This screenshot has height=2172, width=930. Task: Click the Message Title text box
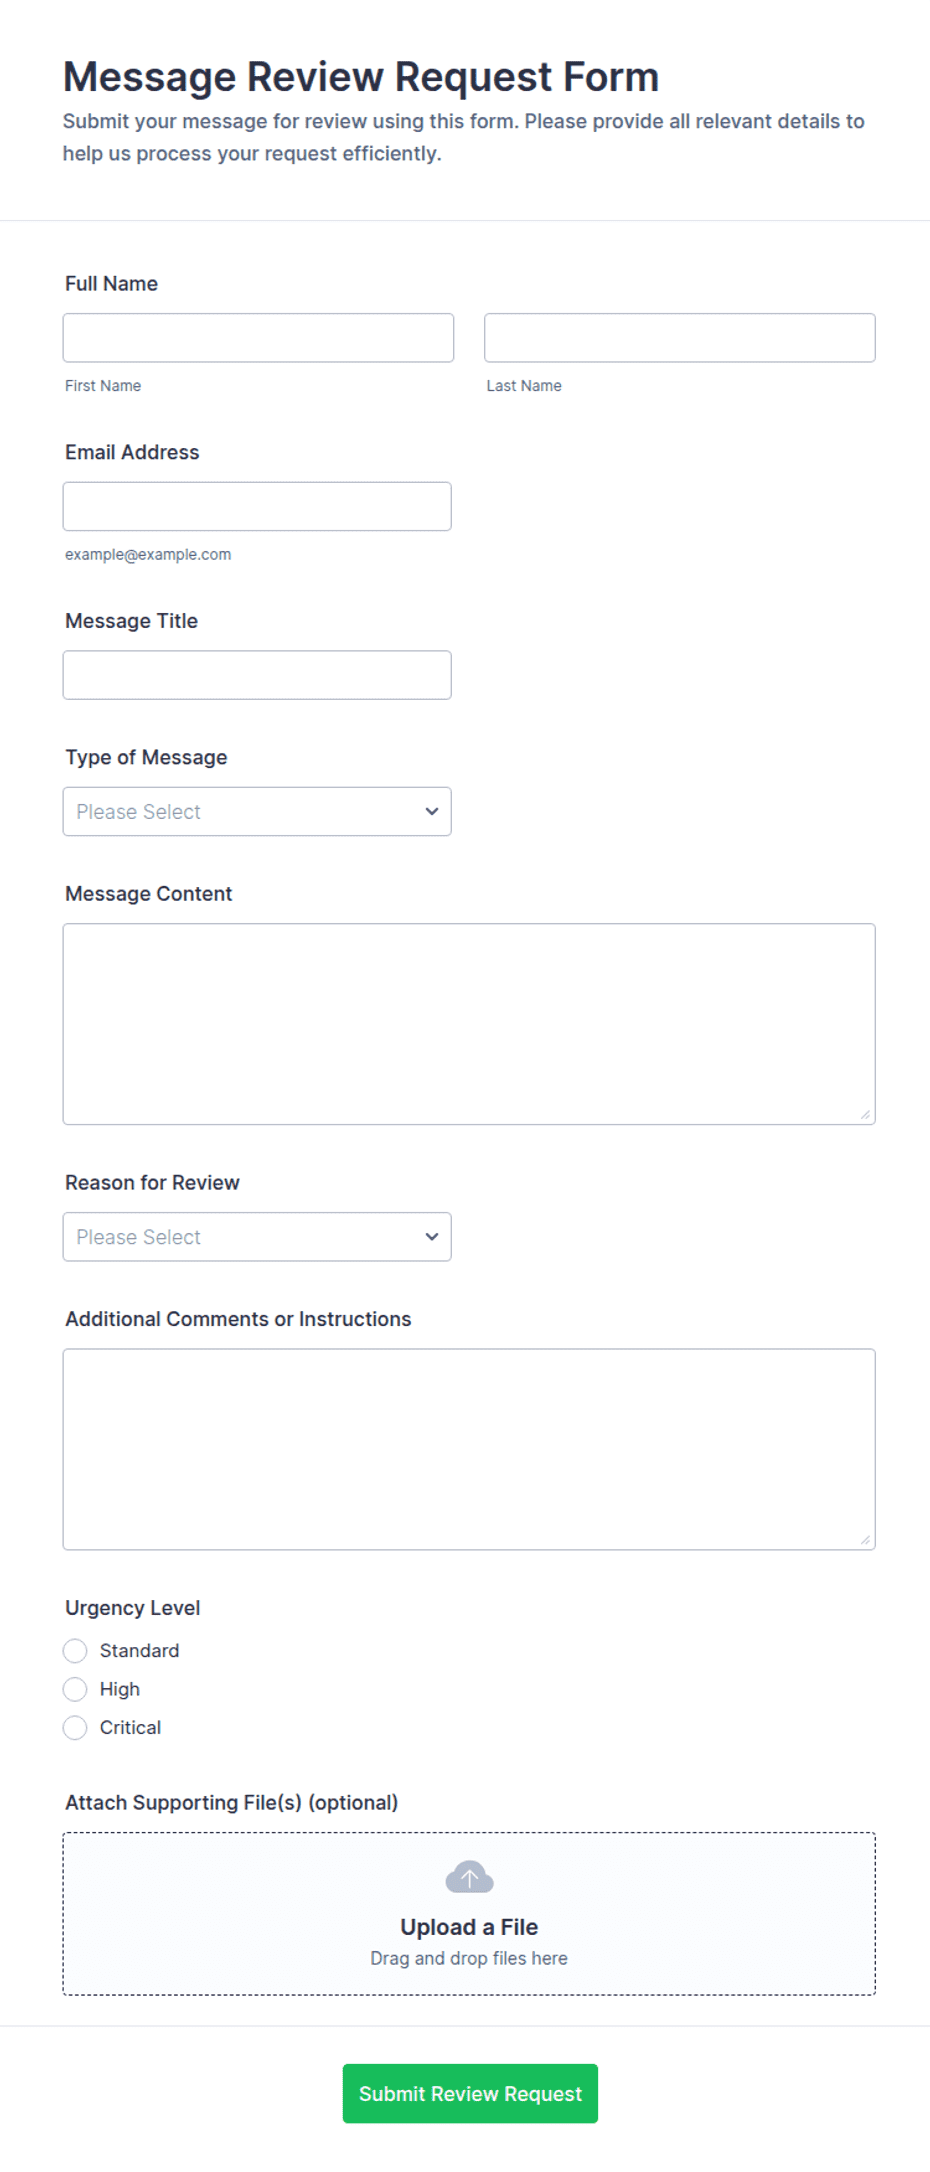(257, 675)
